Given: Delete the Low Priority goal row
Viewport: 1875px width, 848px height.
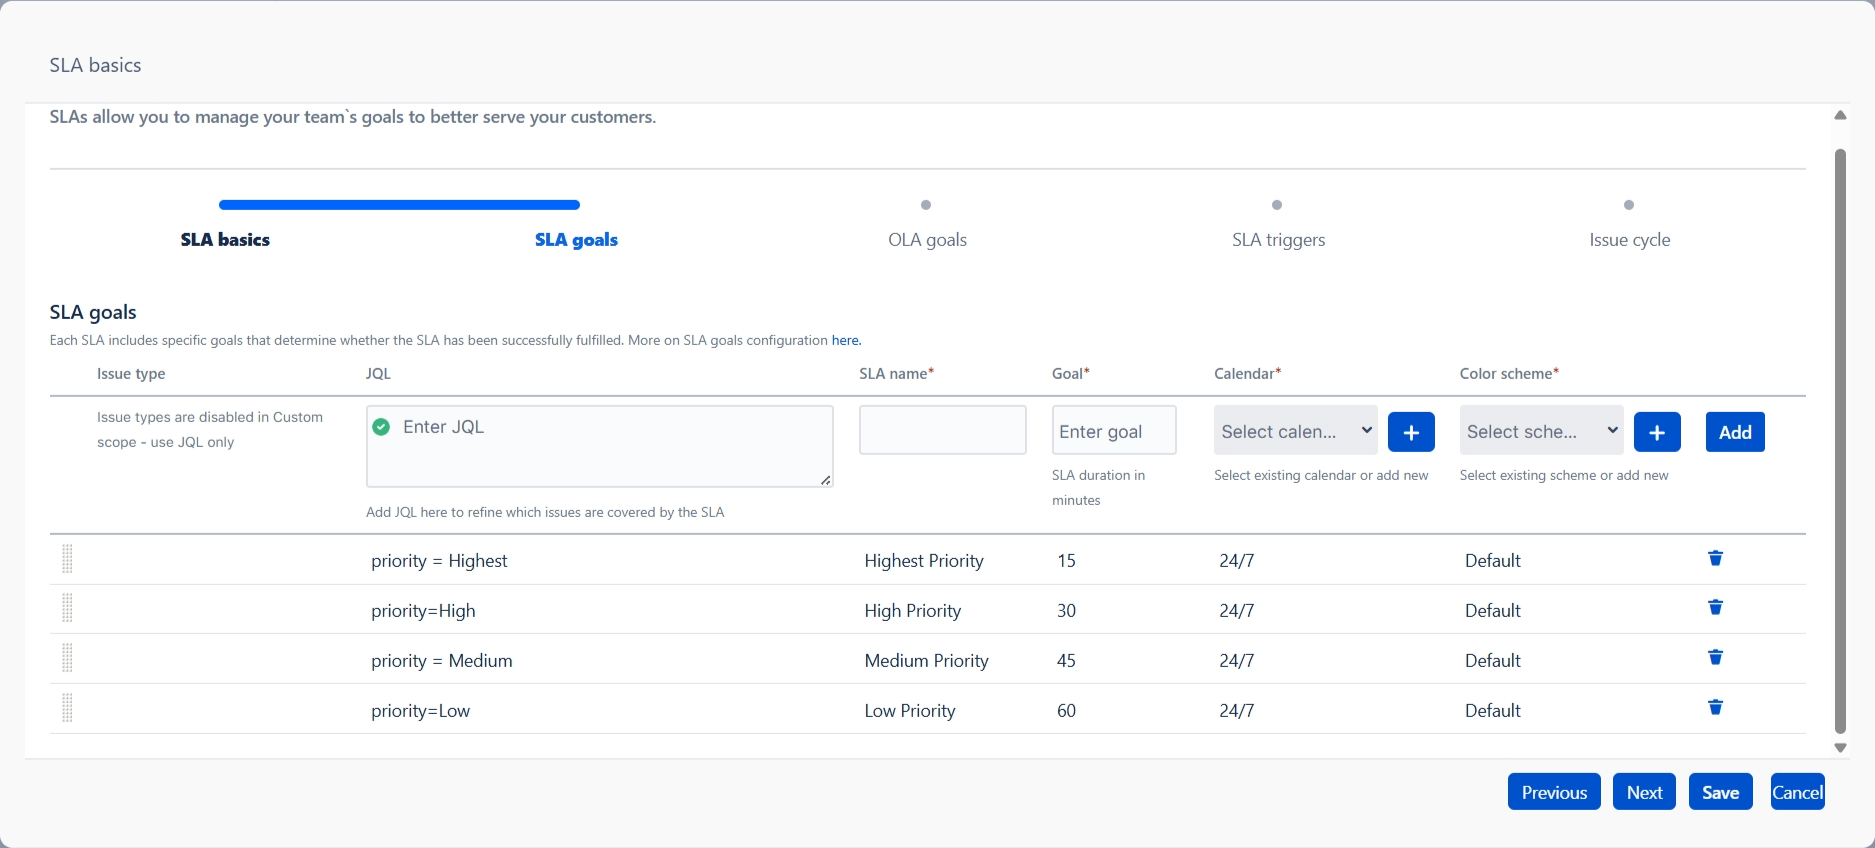Looking at the screenshot, I should point(1715,708).
